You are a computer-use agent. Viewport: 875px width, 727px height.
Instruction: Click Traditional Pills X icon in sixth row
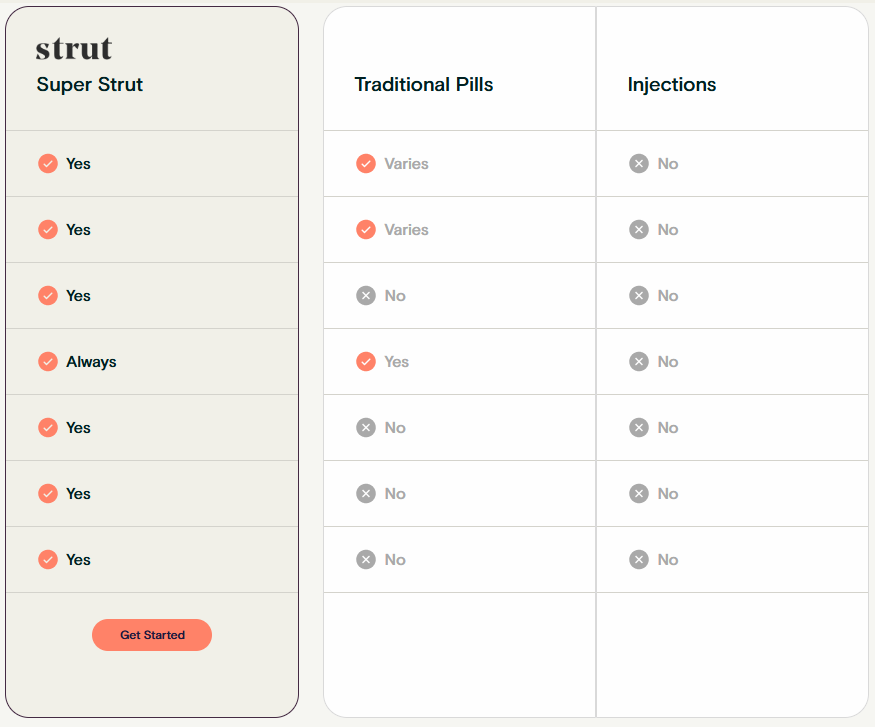coord(366,493)
